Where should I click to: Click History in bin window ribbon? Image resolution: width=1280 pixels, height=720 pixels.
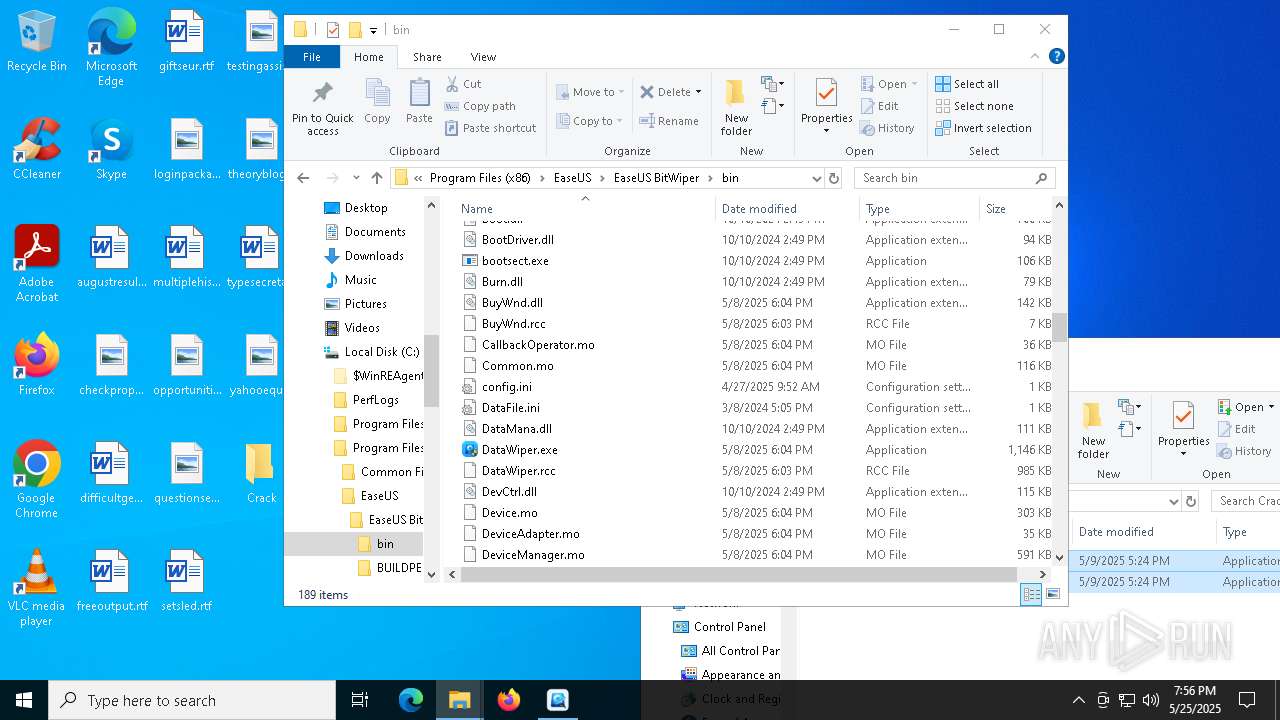[x=887, y=128]
